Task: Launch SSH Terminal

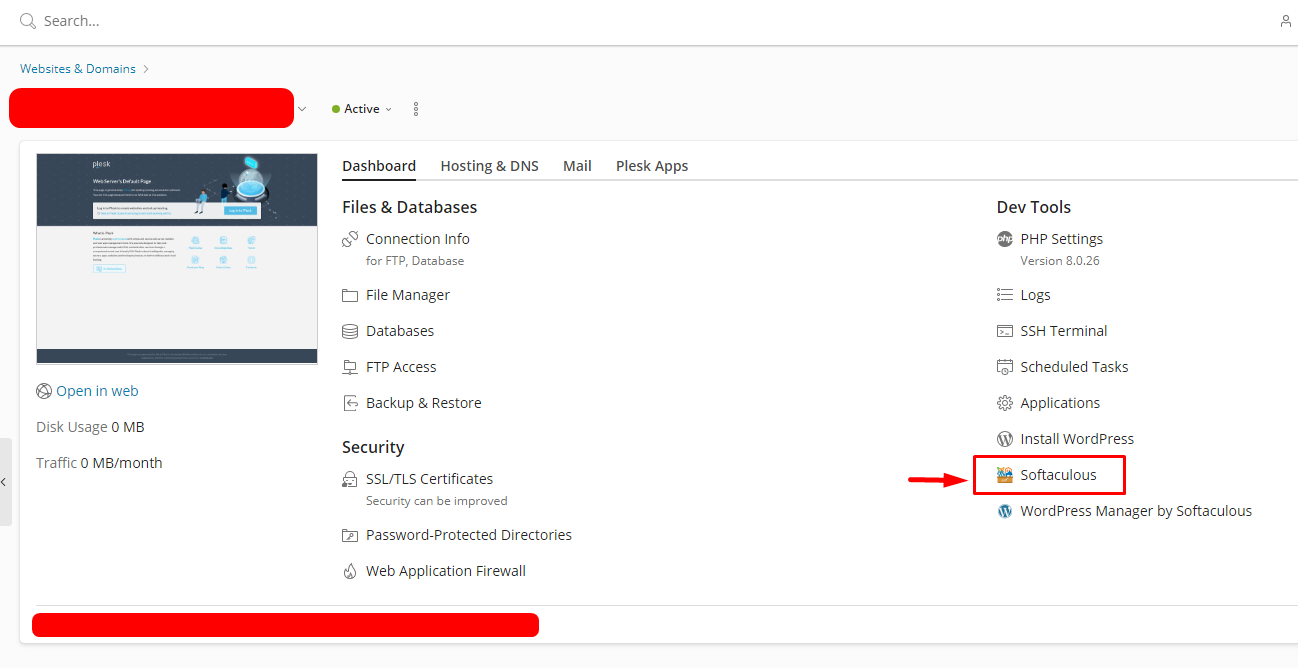Action: click(1064, 331)
